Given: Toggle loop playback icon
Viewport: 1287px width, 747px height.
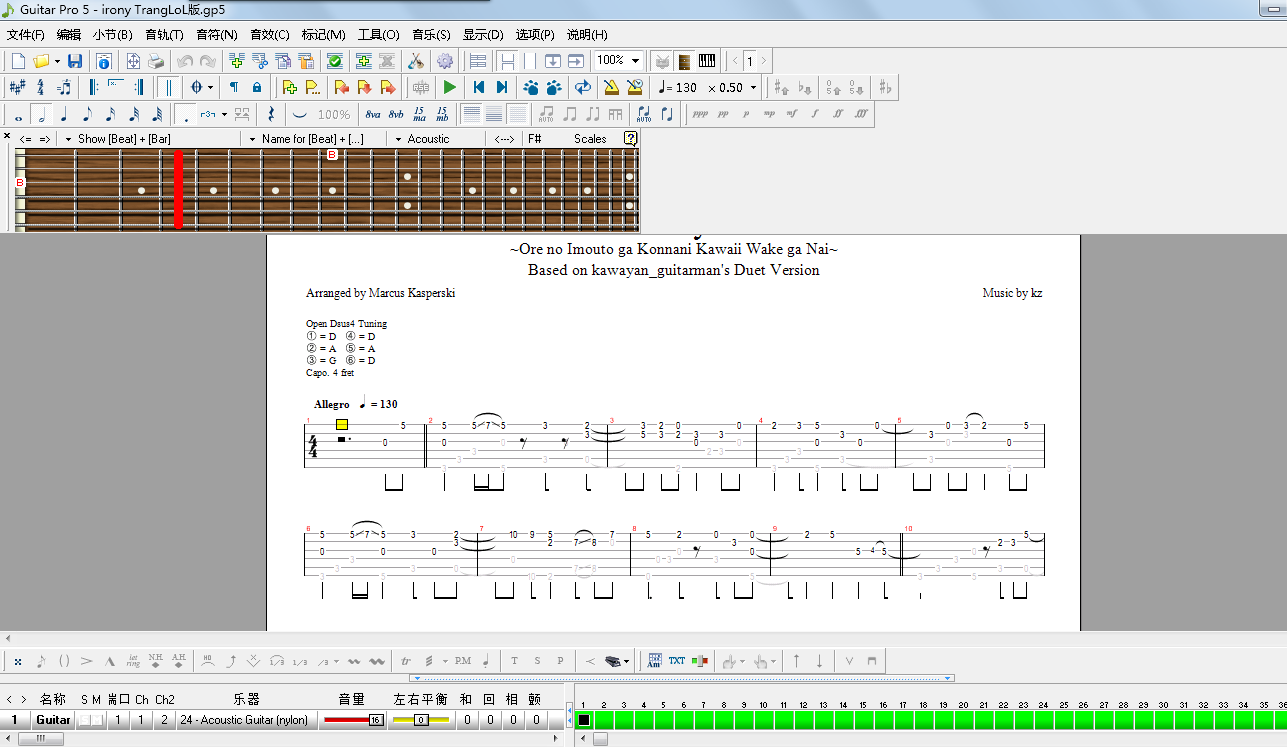Looking at the screenshot, I should (x=582, y=88).
